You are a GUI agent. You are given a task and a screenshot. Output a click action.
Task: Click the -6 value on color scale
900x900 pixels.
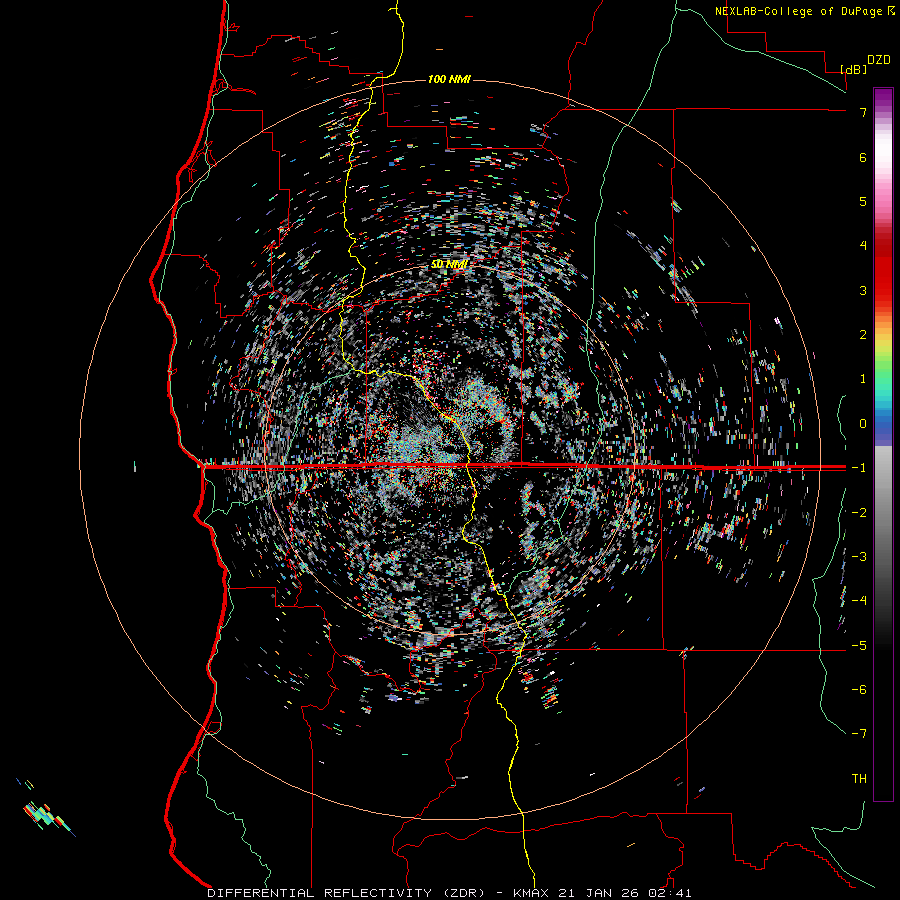coord(859,690)
